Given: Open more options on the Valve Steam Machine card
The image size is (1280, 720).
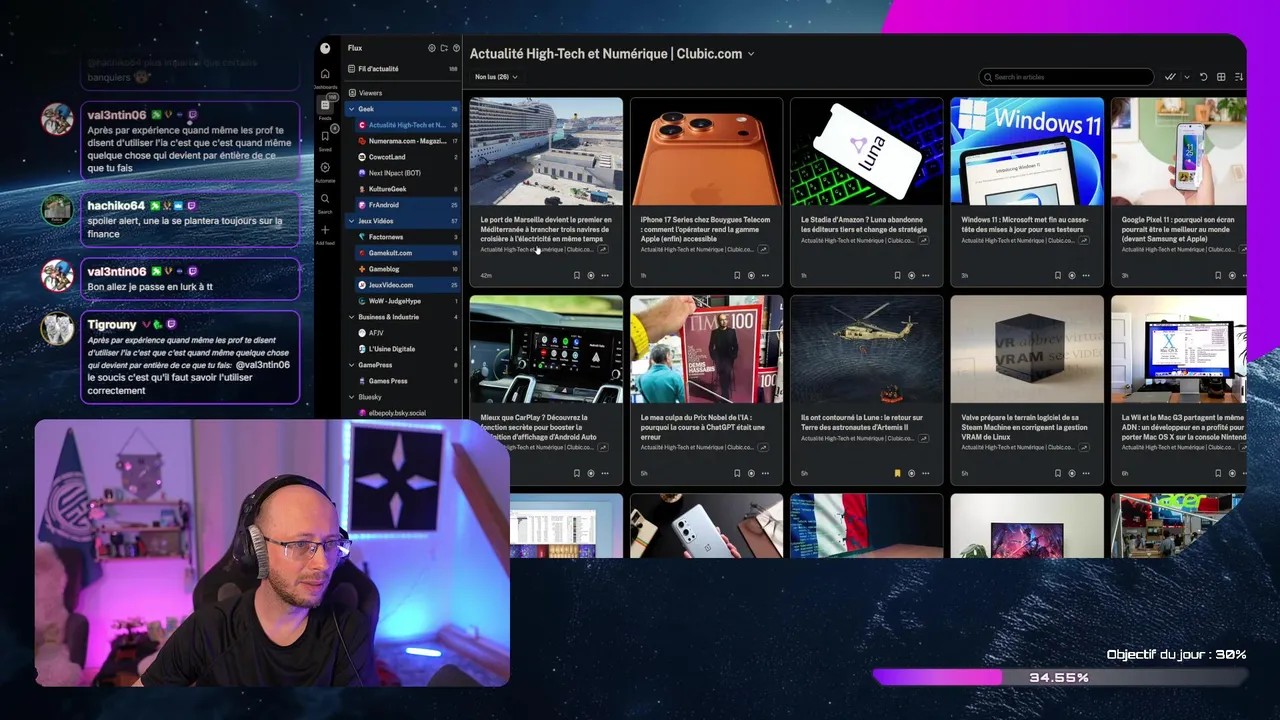Looking at the screenshot, I should click(1086, 473).
